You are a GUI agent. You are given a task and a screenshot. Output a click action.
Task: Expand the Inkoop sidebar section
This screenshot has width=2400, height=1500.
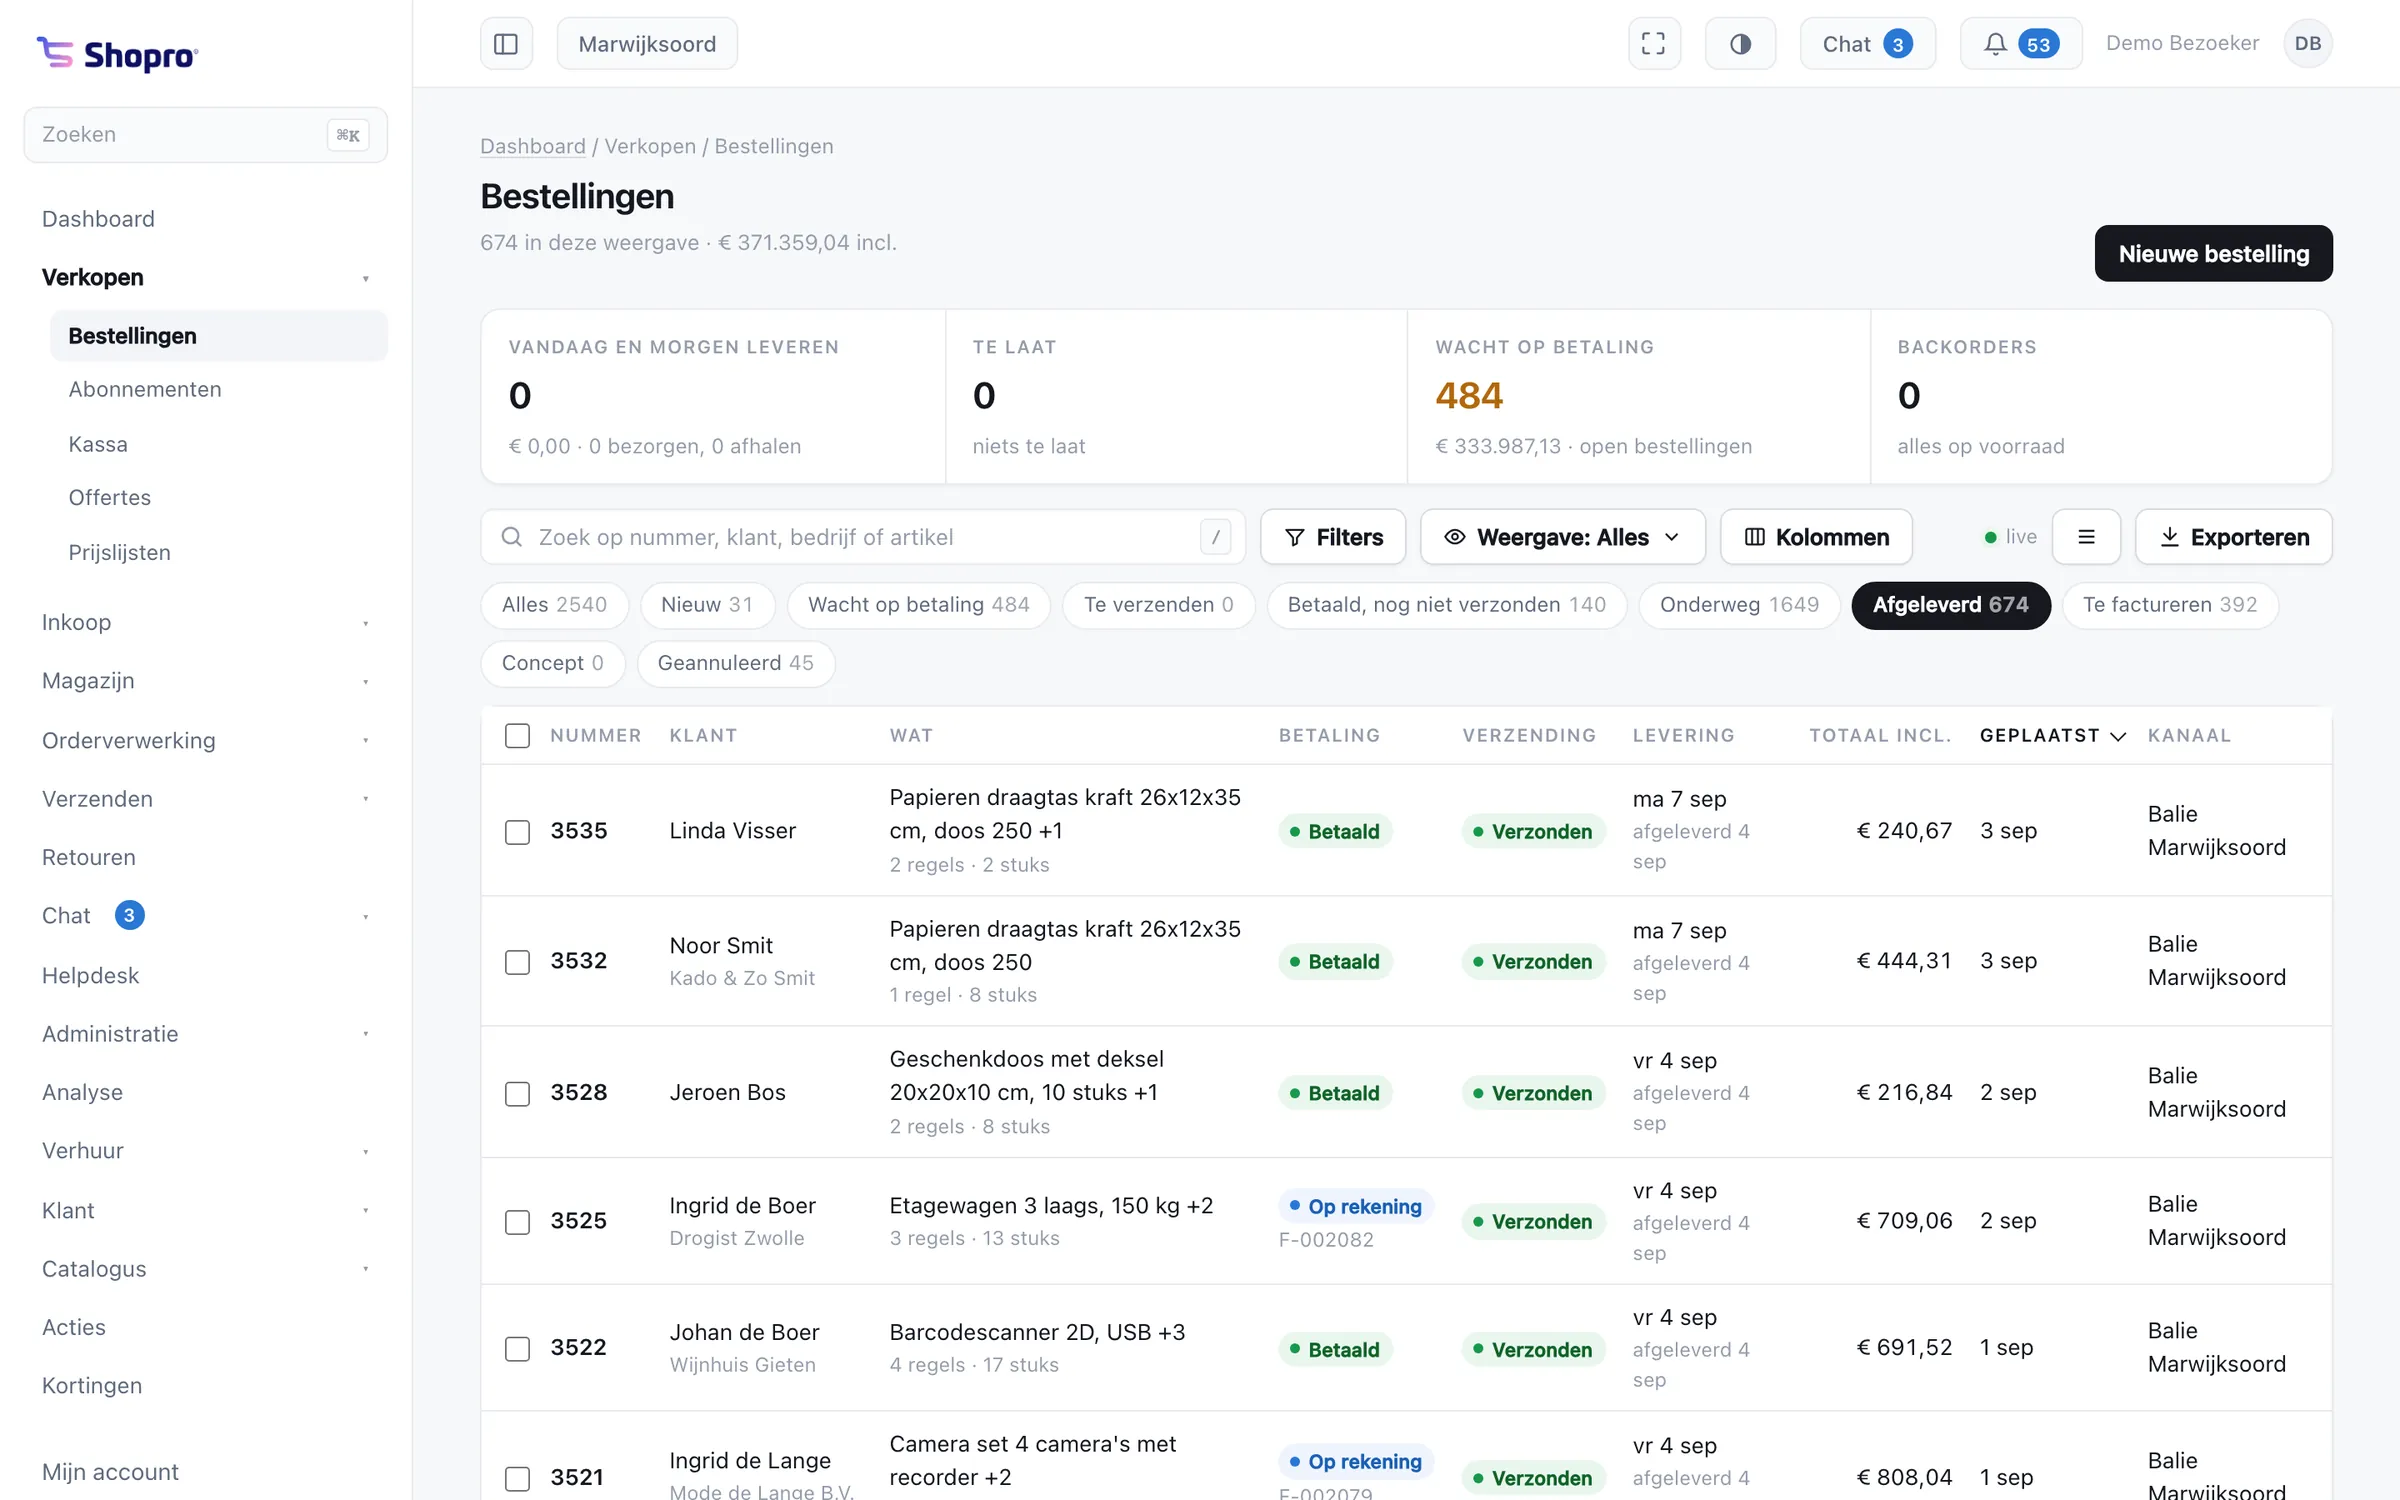click(x=206, y=622)
